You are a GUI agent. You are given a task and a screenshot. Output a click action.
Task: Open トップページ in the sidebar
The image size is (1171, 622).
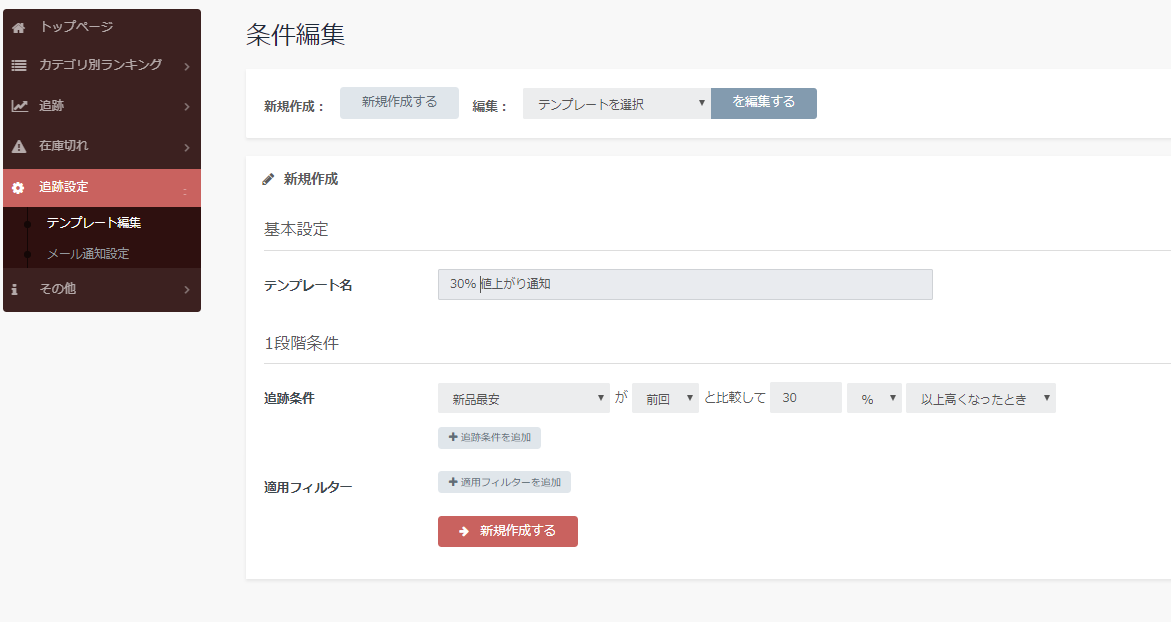tap(102, 27)
